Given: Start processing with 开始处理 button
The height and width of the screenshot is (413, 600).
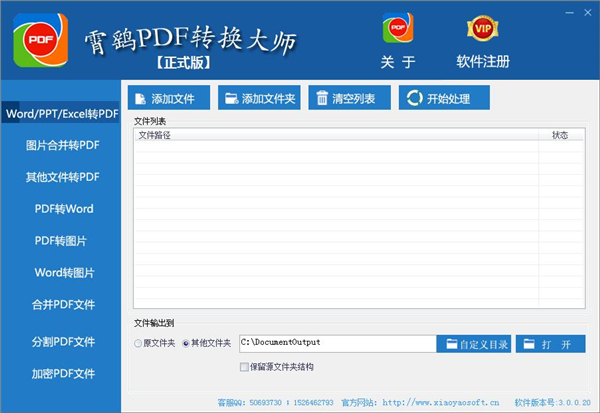Looking at the screenshot, I should pos(445,98).
